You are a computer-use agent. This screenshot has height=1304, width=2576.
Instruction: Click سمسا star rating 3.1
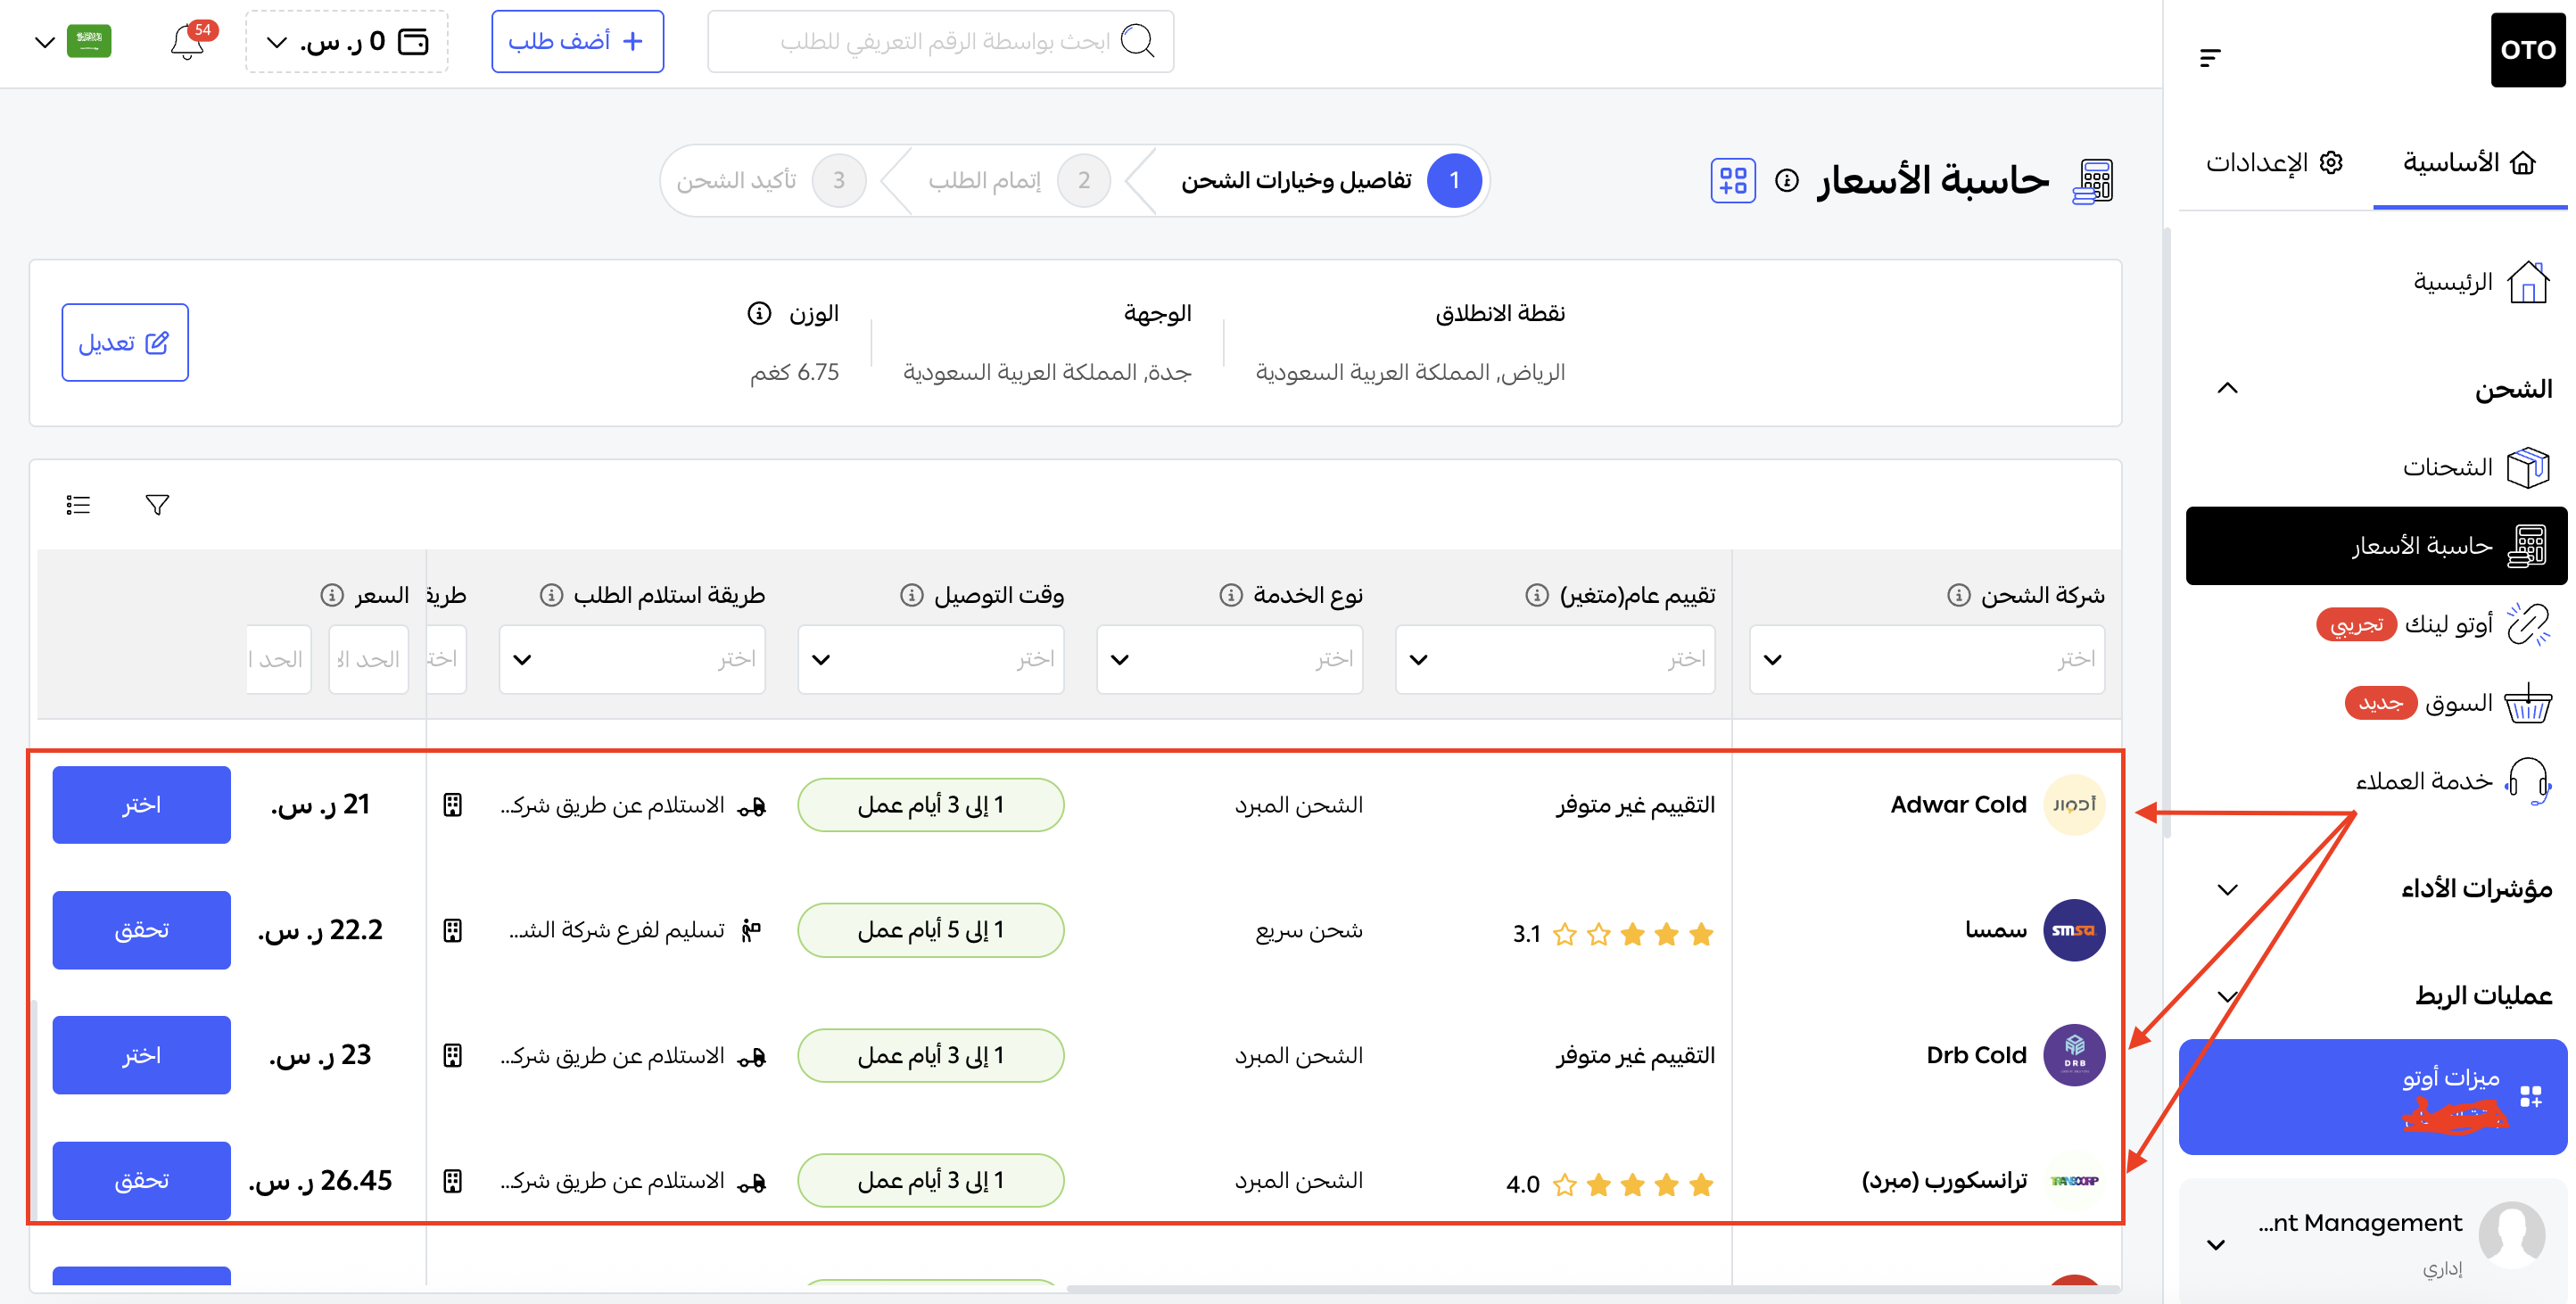[x=1612, y=935]
